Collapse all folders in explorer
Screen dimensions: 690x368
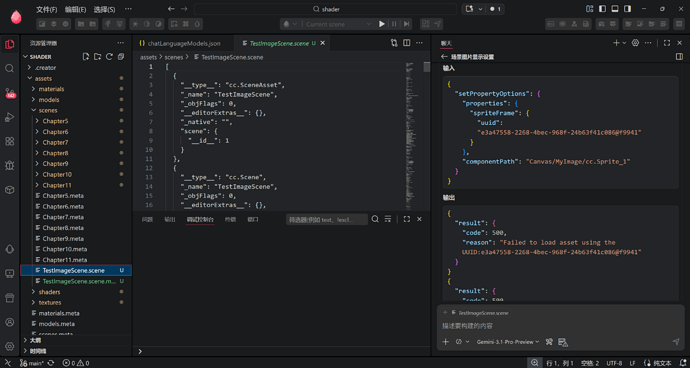pos(121,57)
